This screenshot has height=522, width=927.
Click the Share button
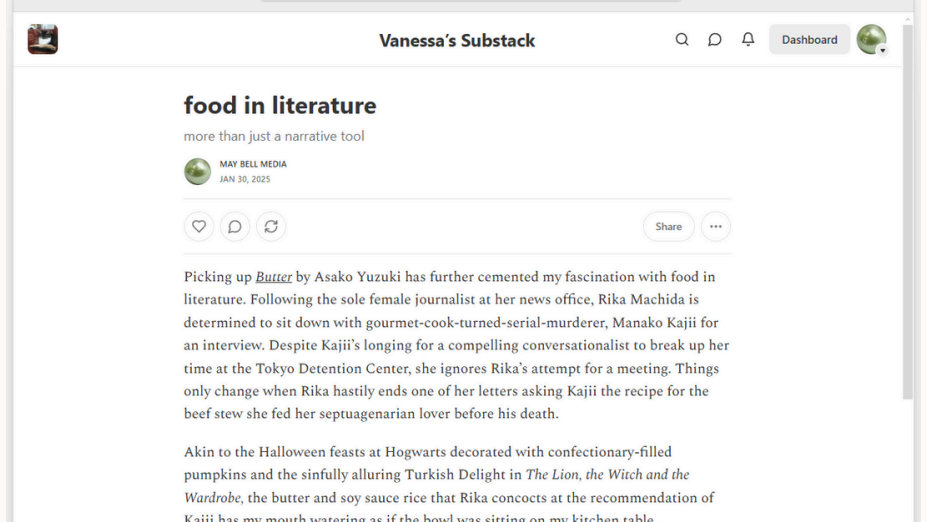pyautogui.click(x=668, y=227)
